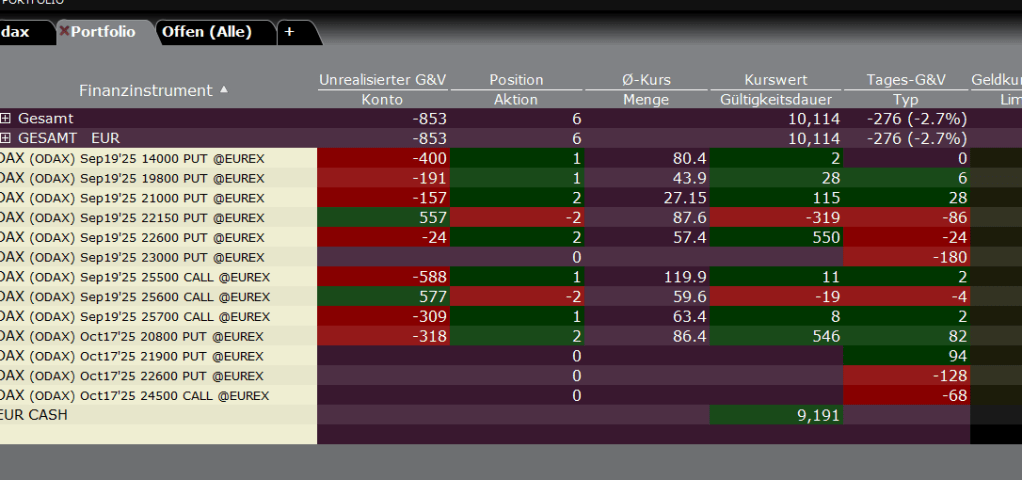
Task: Switch to the Offen (Alle) tab
Action: 206,32
